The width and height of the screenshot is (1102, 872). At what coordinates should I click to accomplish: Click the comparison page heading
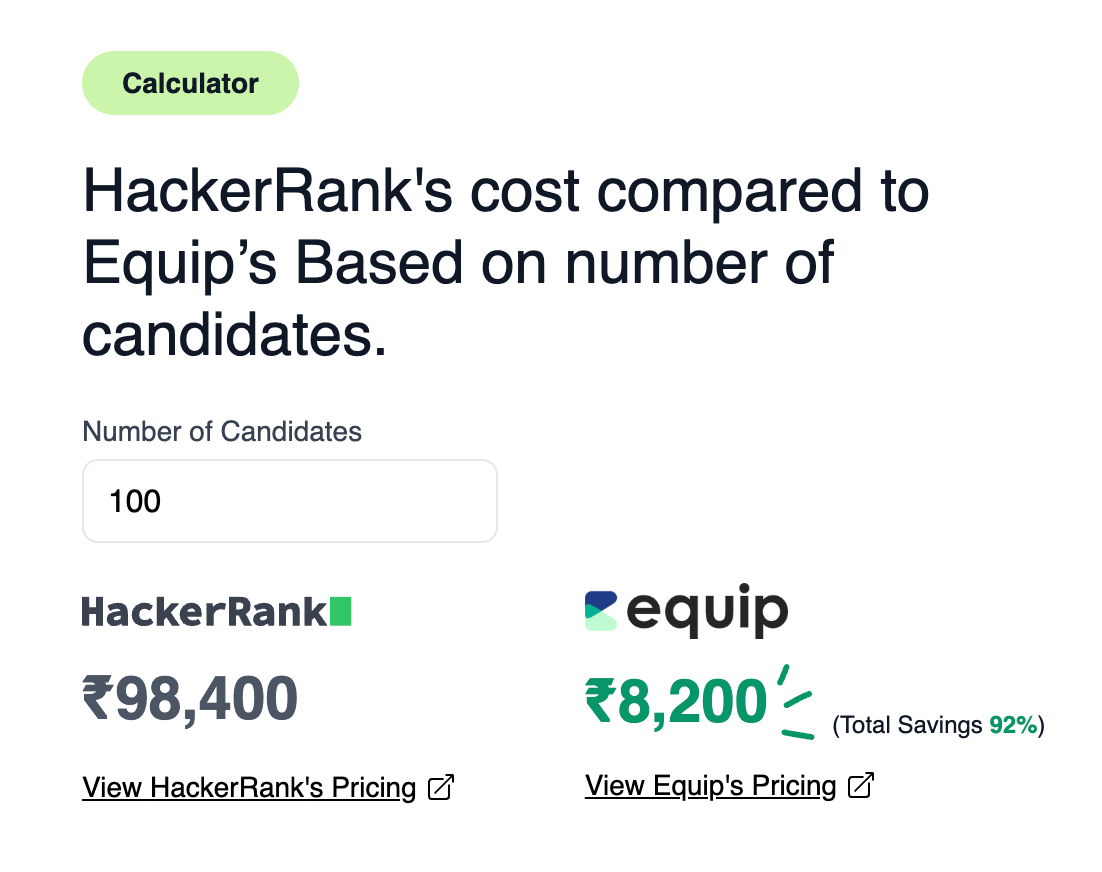click(505, 262)
